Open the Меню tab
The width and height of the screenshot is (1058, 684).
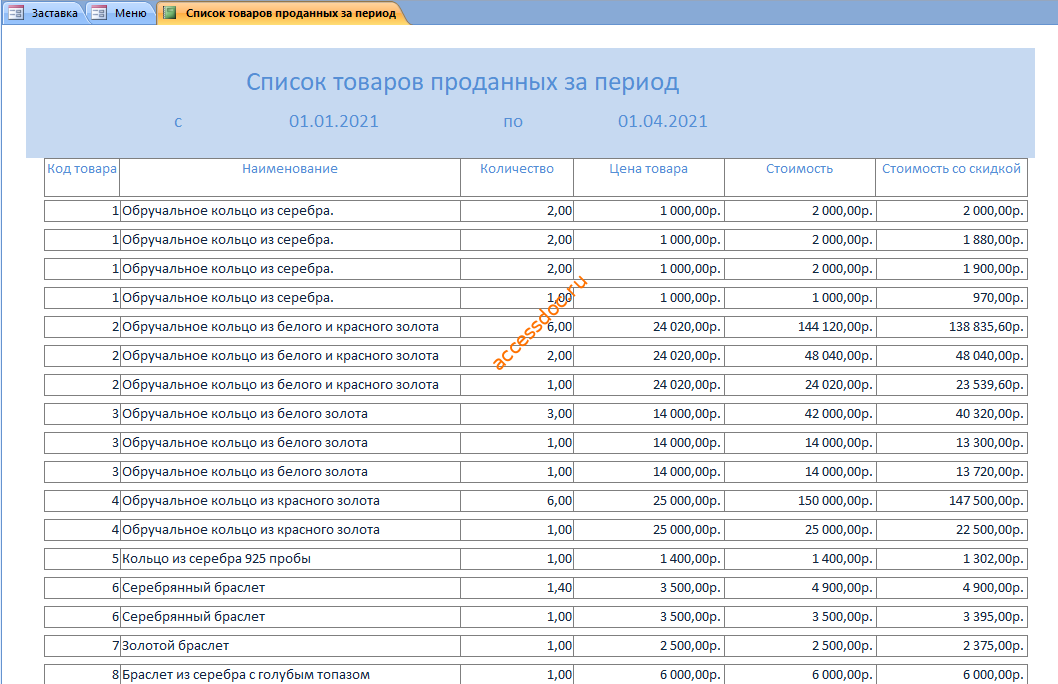(121, 13)
